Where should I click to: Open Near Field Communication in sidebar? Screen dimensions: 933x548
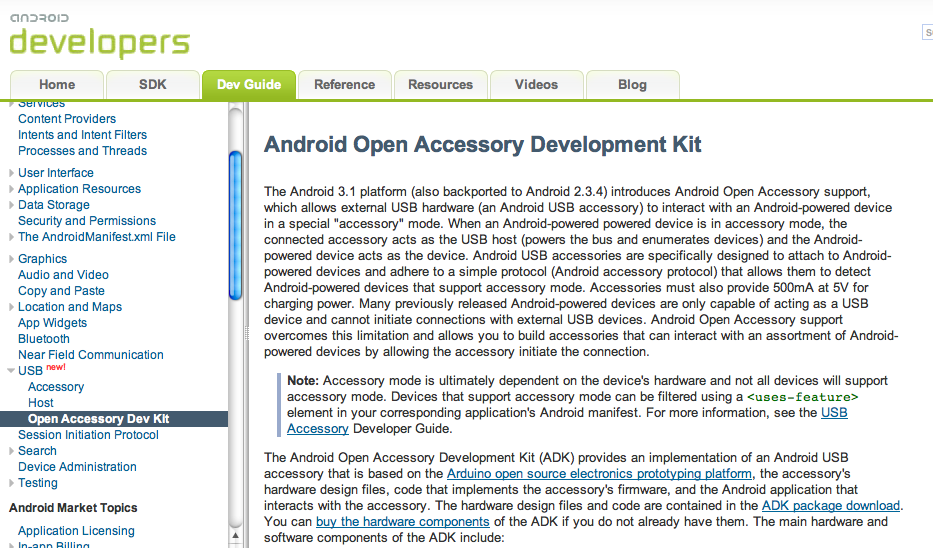pyautogui.click(x=90, y=355)
